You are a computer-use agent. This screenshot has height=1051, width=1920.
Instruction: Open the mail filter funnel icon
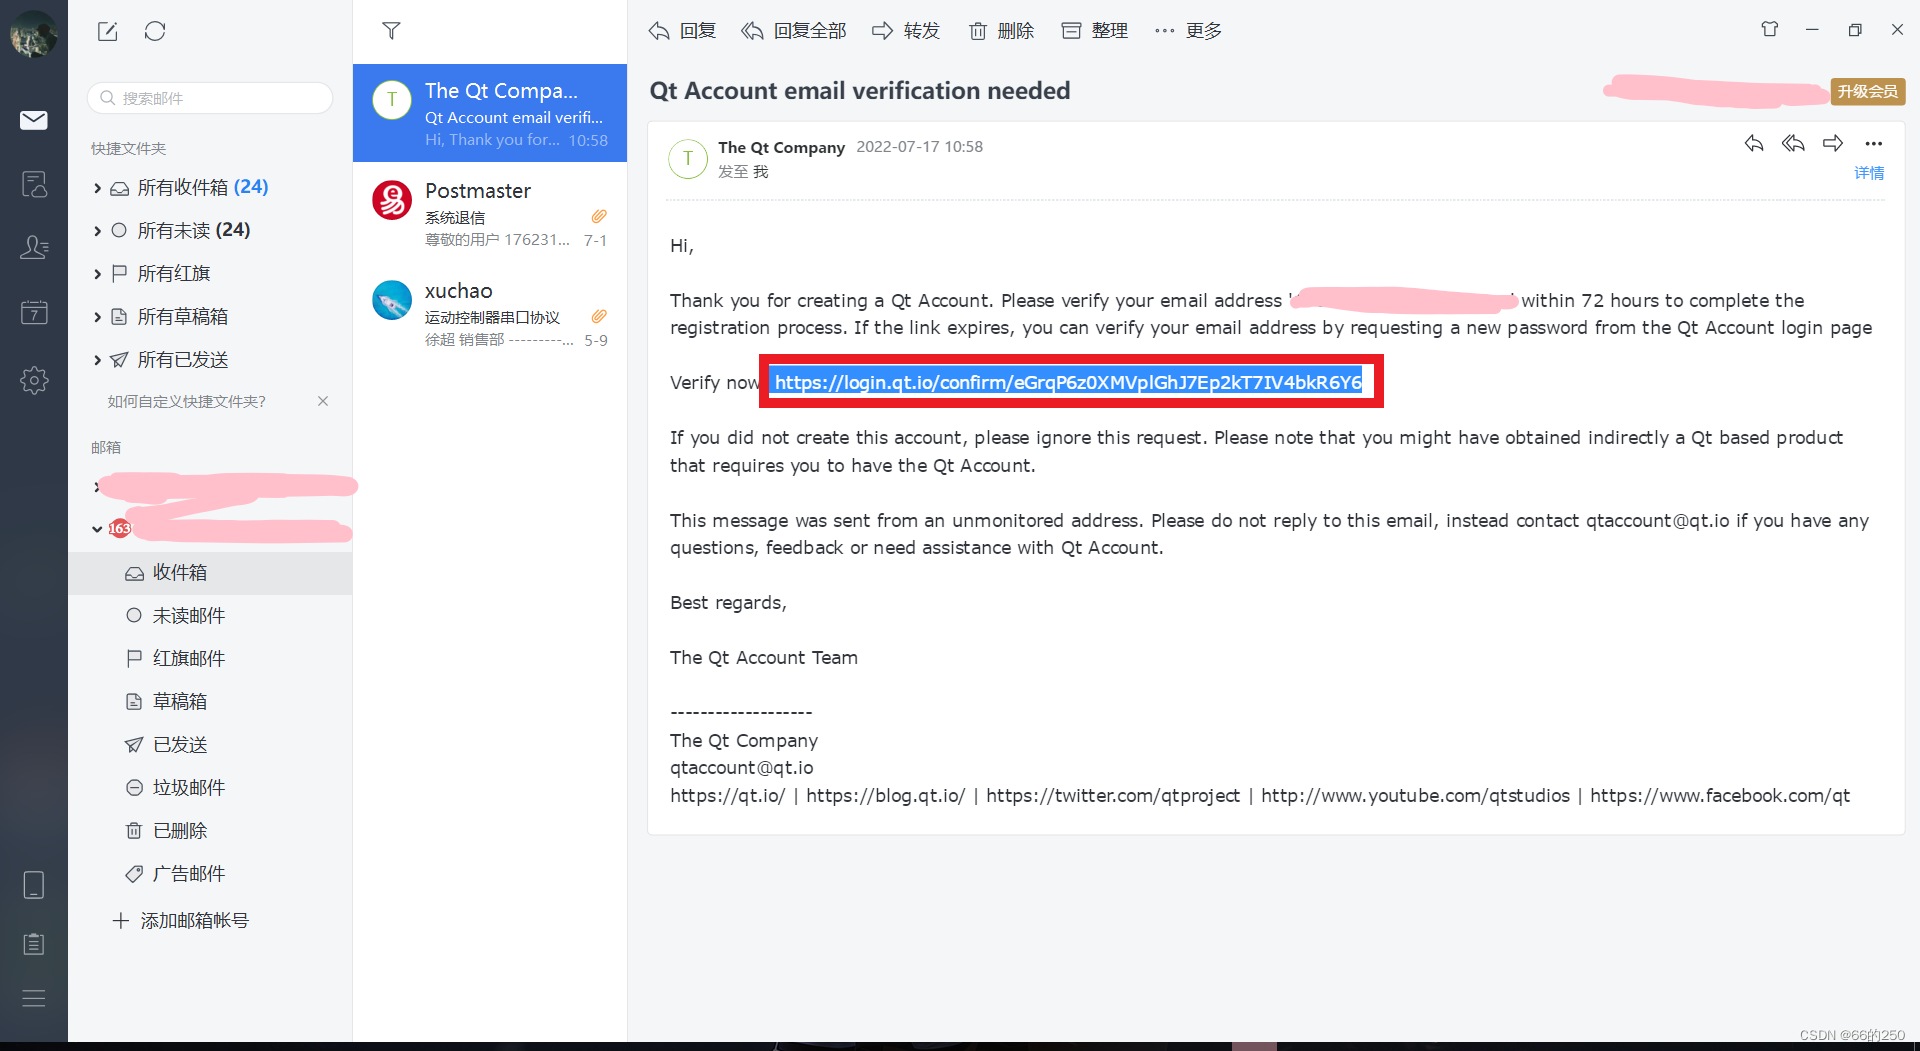tap(391, 31)
